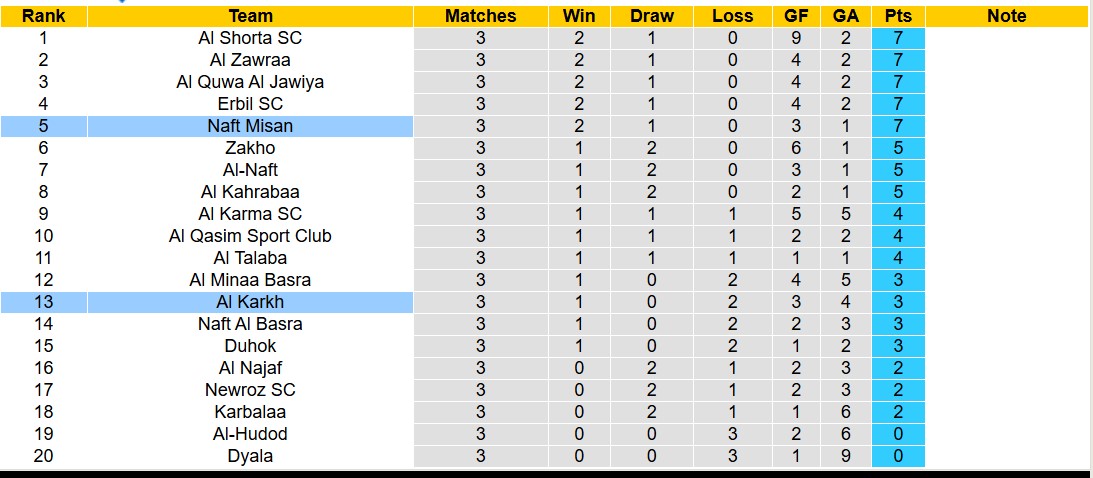The height and width of the screenshot is (478, 1093).
Task: Click the Newroz SC team name
Action: click(x=250, y=390)
